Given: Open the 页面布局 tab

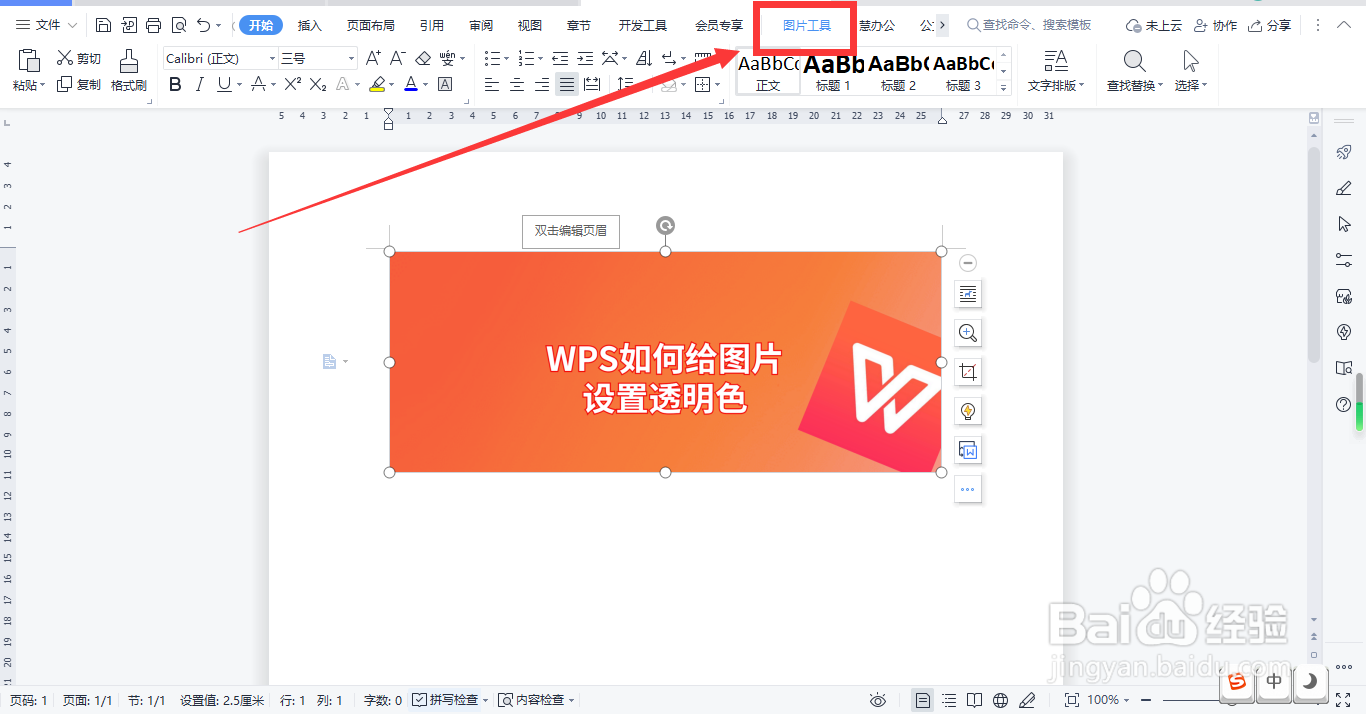Looking at the screenshot, I should [371, 25].
